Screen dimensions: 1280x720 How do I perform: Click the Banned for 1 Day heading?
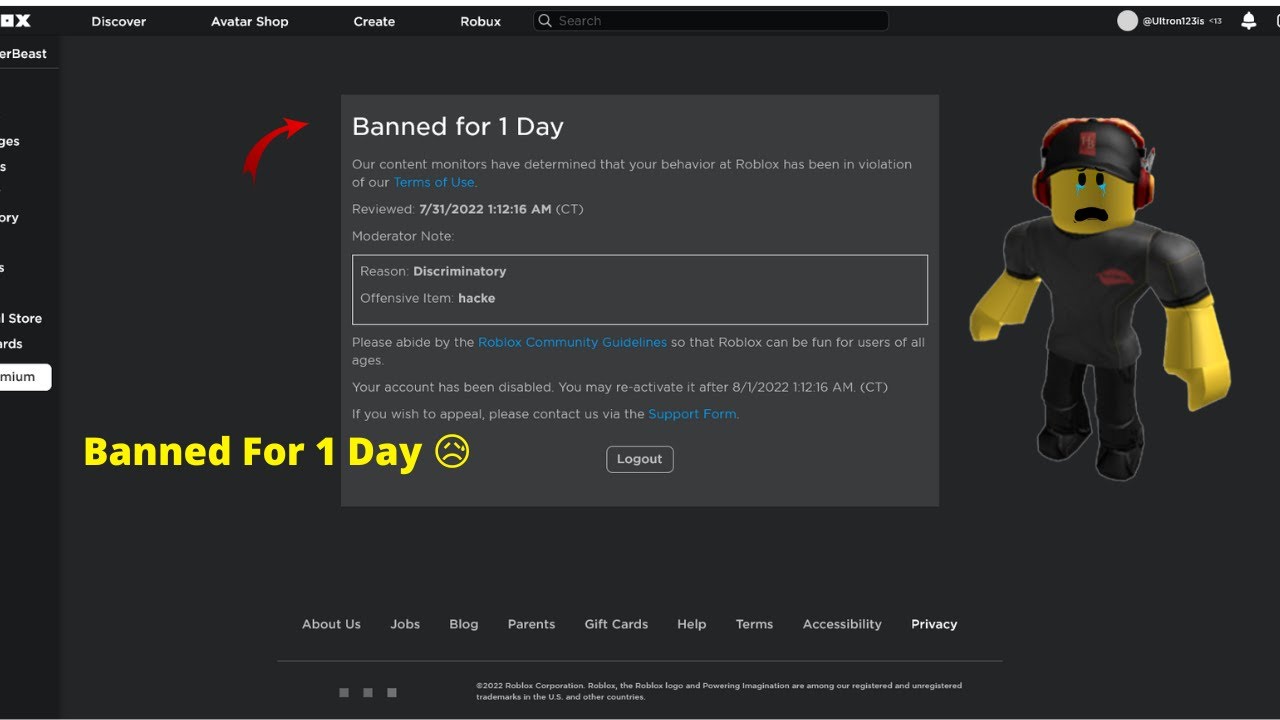coord(458,127)
